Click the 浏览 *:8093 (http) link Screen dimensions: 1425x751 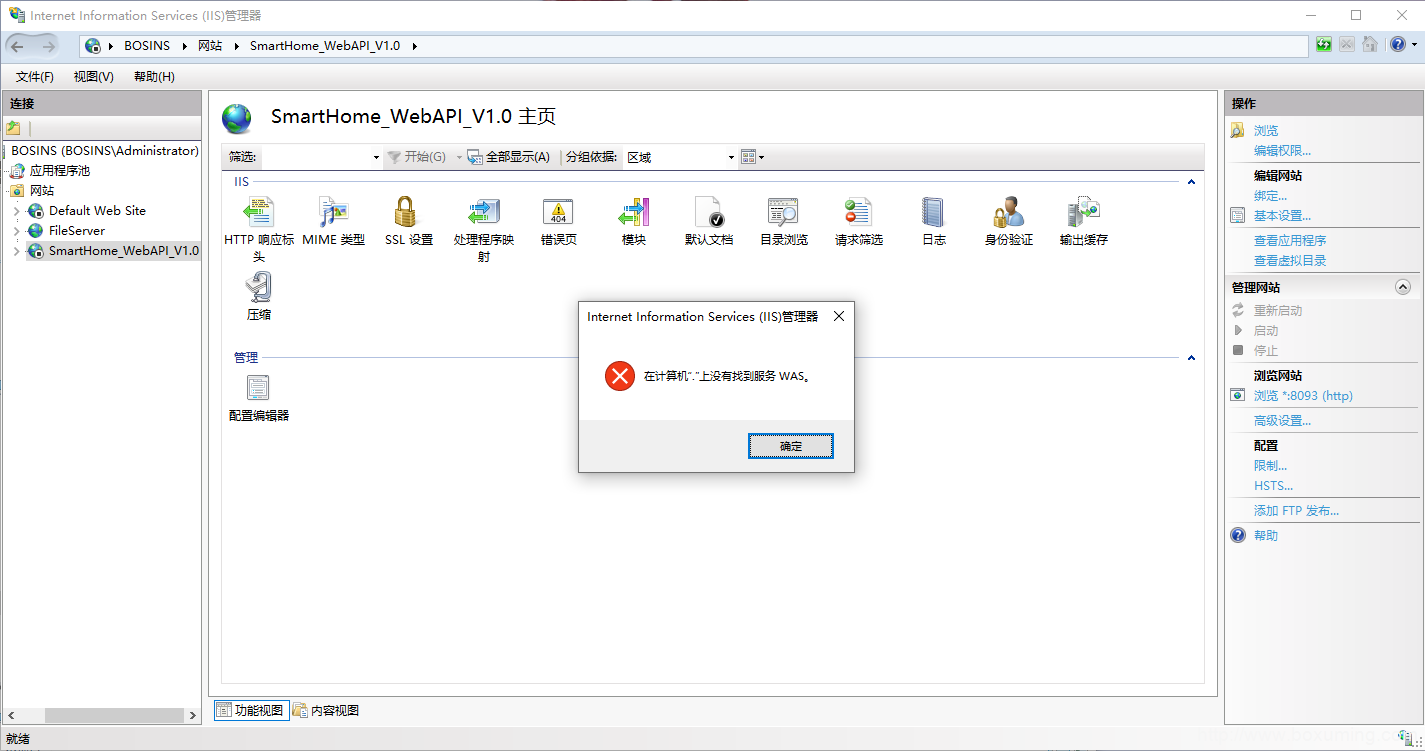tap(1303, 396)
